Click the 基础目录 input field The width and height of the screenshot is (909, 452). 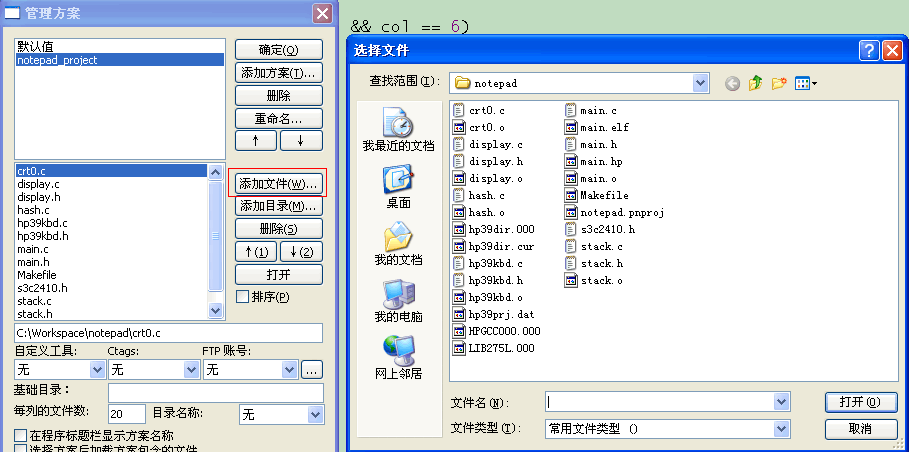point(216,392)
